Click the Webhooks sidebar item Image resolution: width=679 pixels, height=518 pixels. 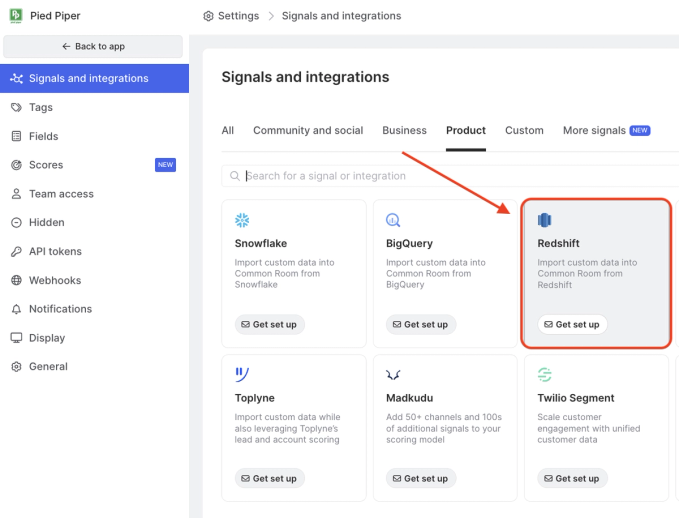(55, 280)
